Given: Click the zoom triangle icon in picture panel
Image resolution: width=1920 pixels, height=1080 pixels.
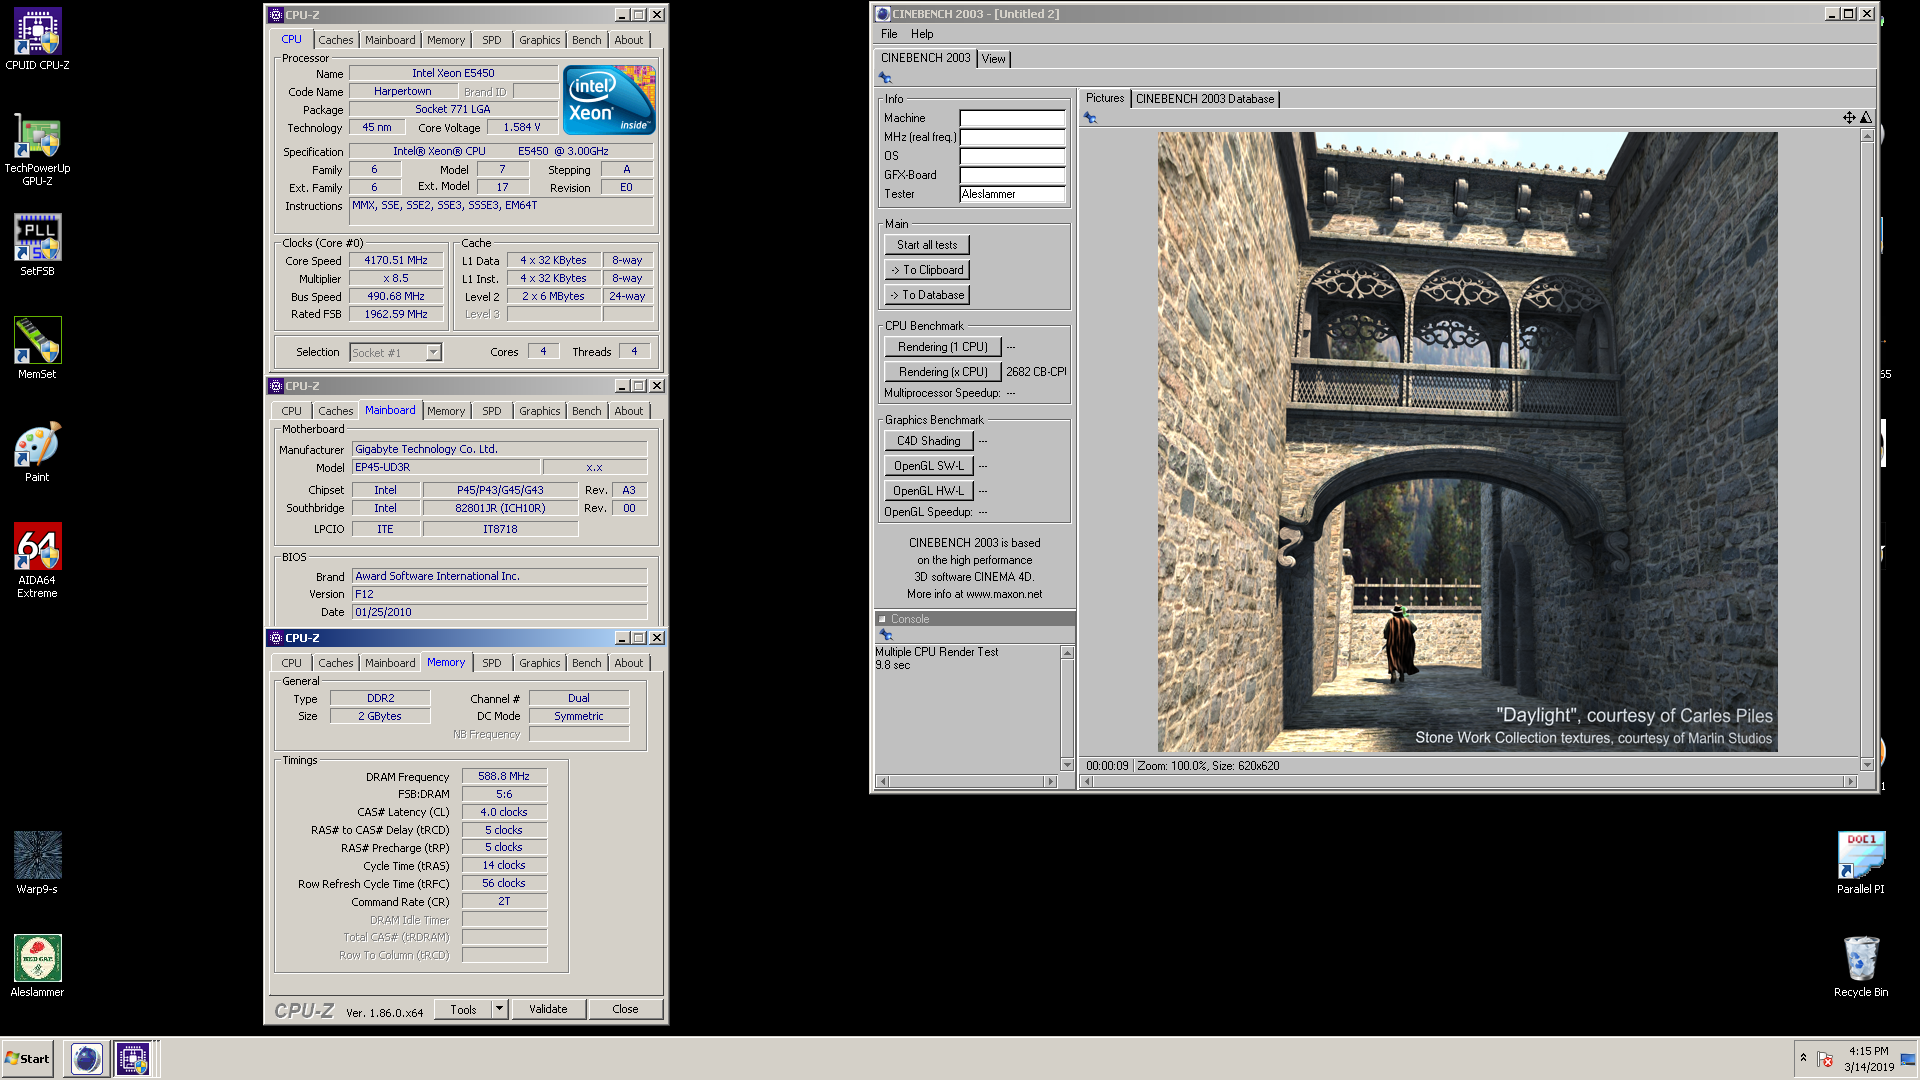Looking at the screenshot, I should (x=1865, y=118).
